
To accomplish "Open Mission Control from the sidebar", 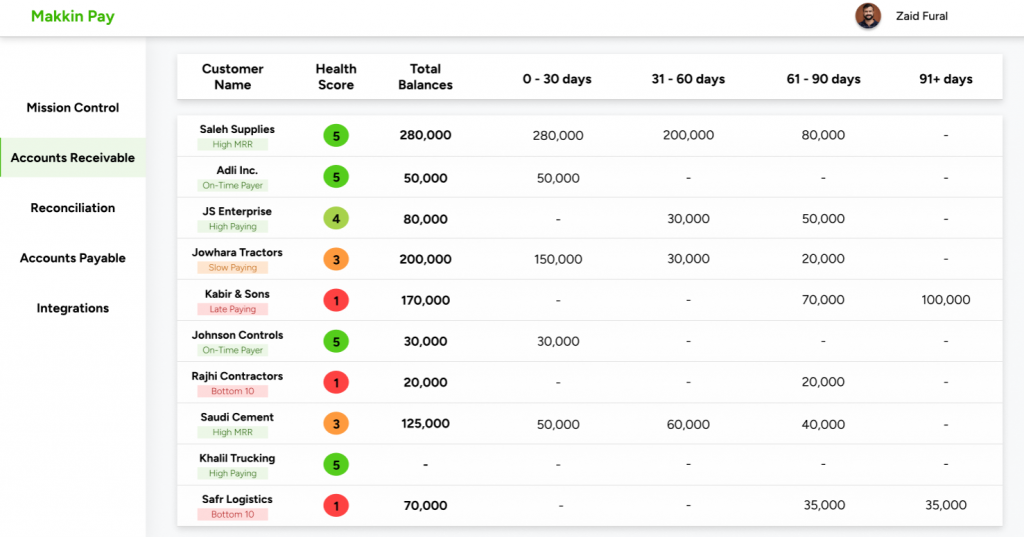I will point(73,108).
